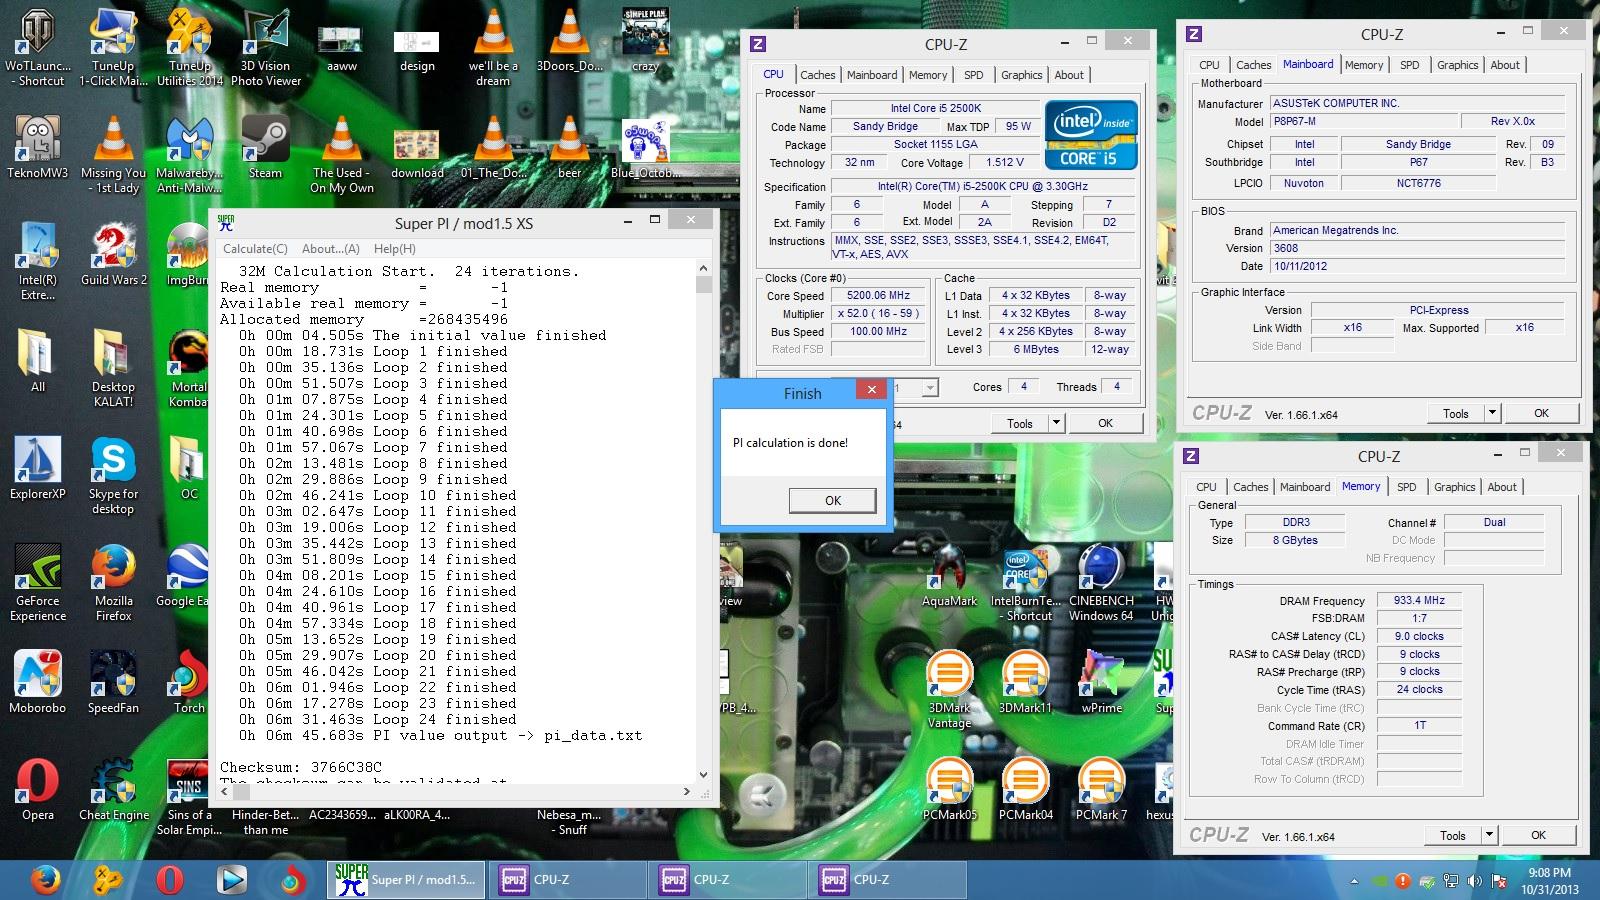Open Malwarebytes Anti-Malware shortcut
The height and width of the screenshot is (900, 1600).
[189, 155]
